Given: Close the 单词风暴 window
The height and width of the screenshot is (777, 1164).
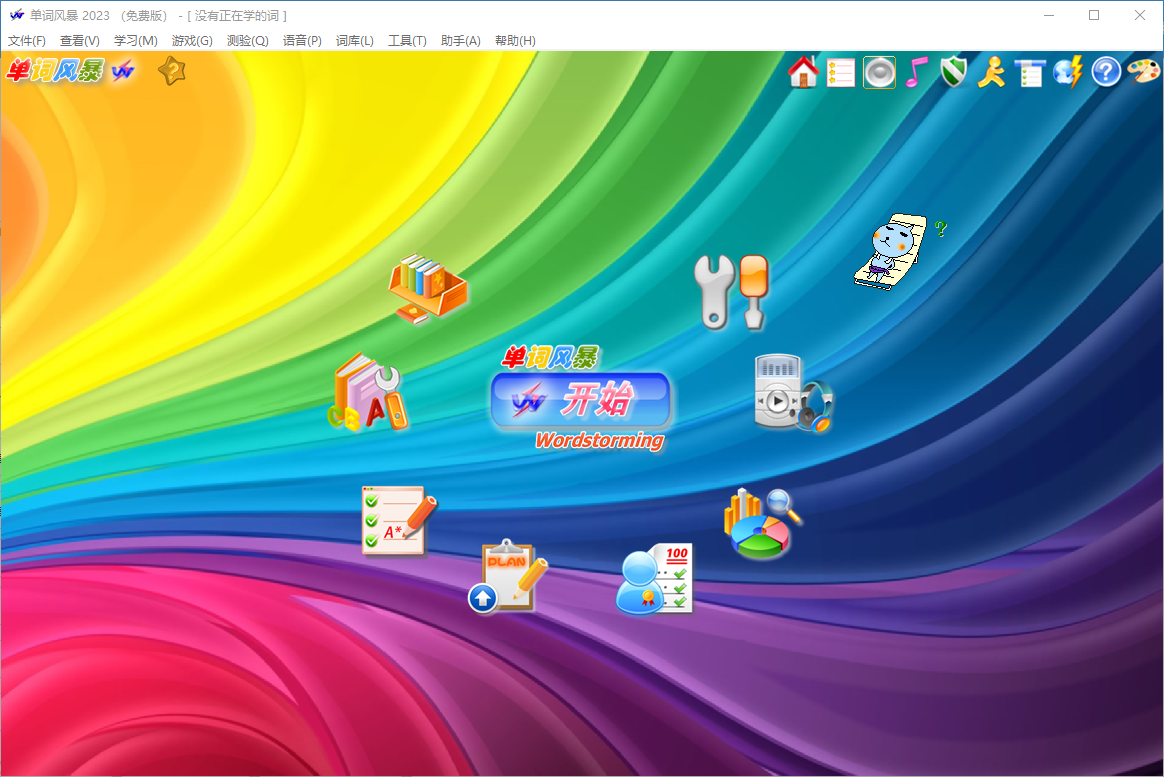Looking at the screenshot, I should point(1140,15).
